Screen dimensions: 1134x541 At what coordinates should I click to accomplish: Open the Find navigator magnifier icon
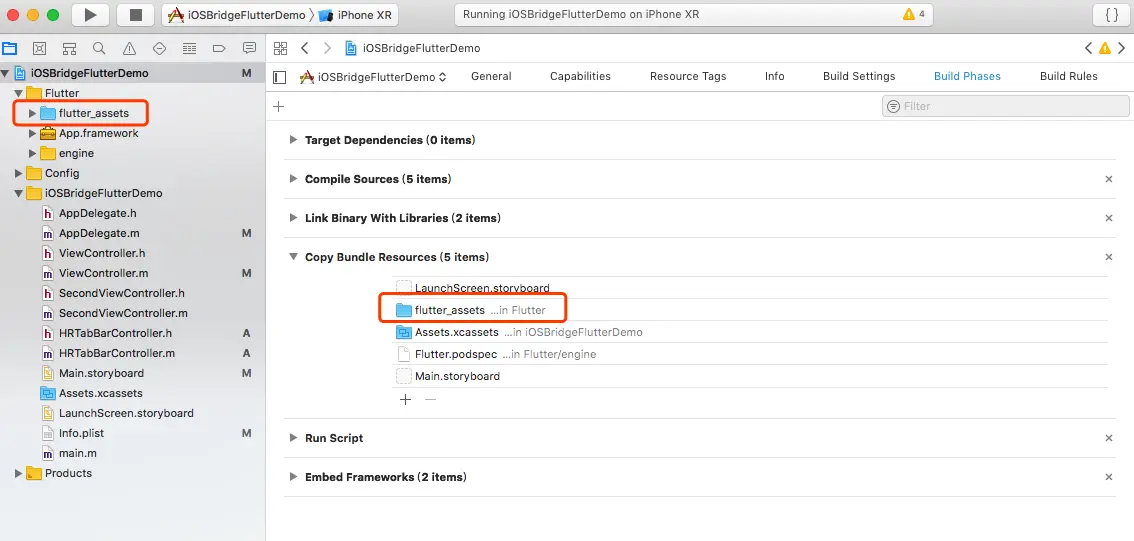pyautogui.click(x=99, y=48)
